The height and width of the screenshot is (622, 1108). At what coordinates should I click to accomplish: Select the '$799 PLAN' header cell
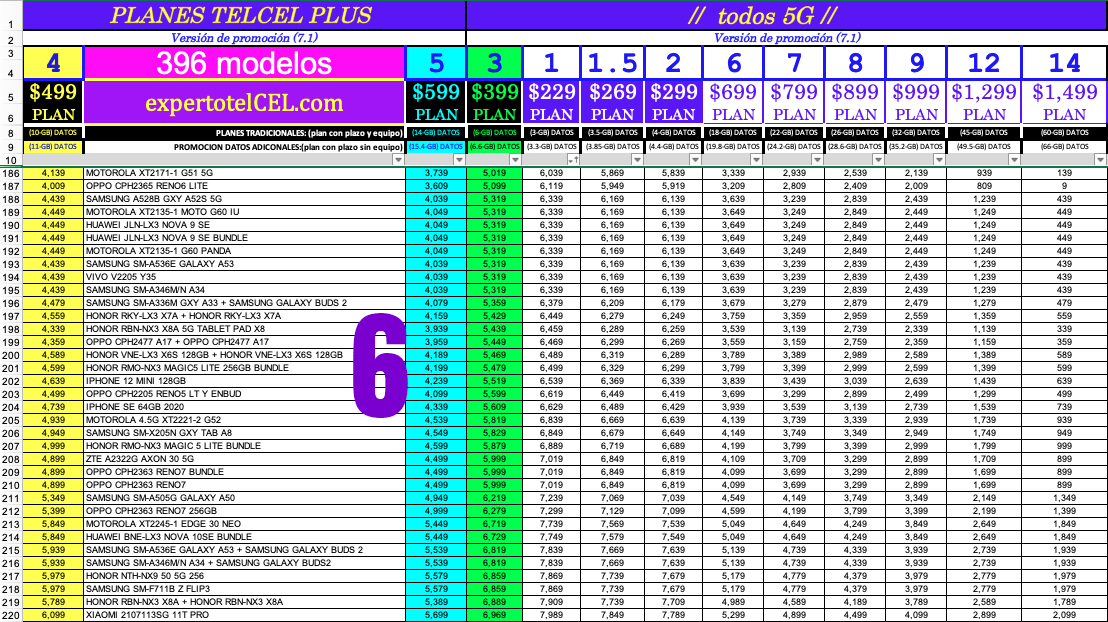click(x=794, y=102)
